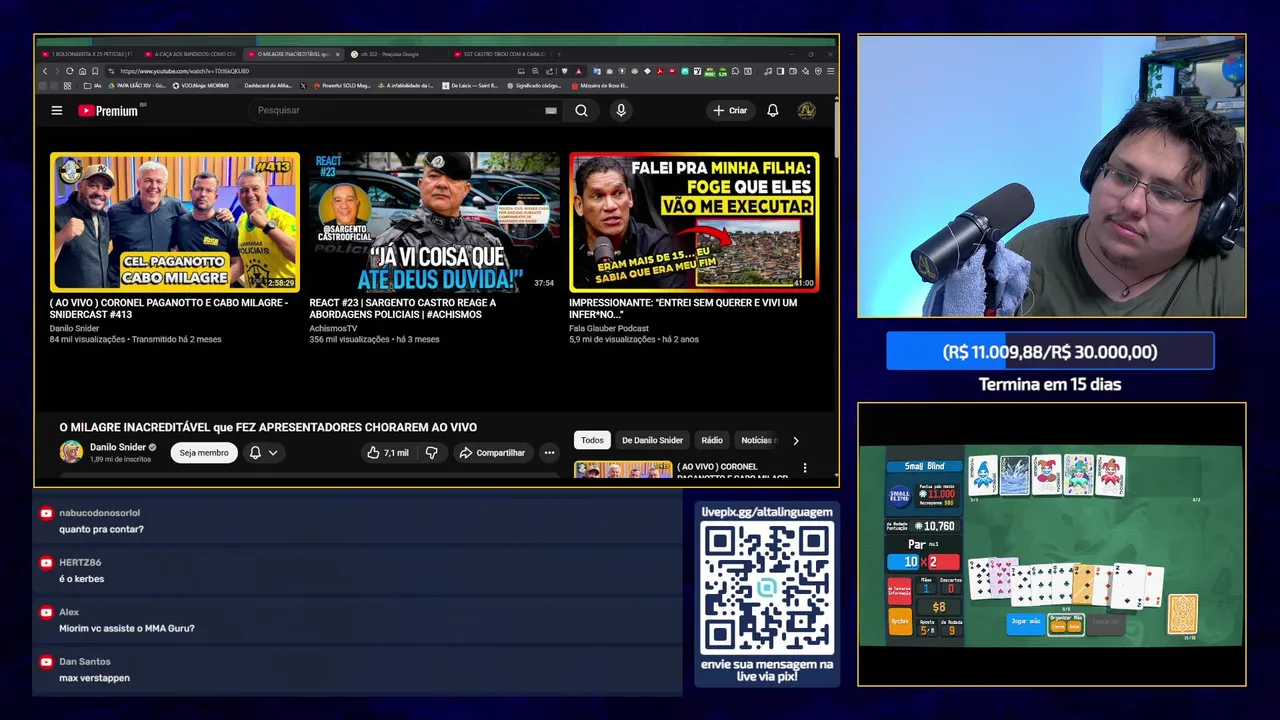Go back with the browser back arrow

(44, 71)
